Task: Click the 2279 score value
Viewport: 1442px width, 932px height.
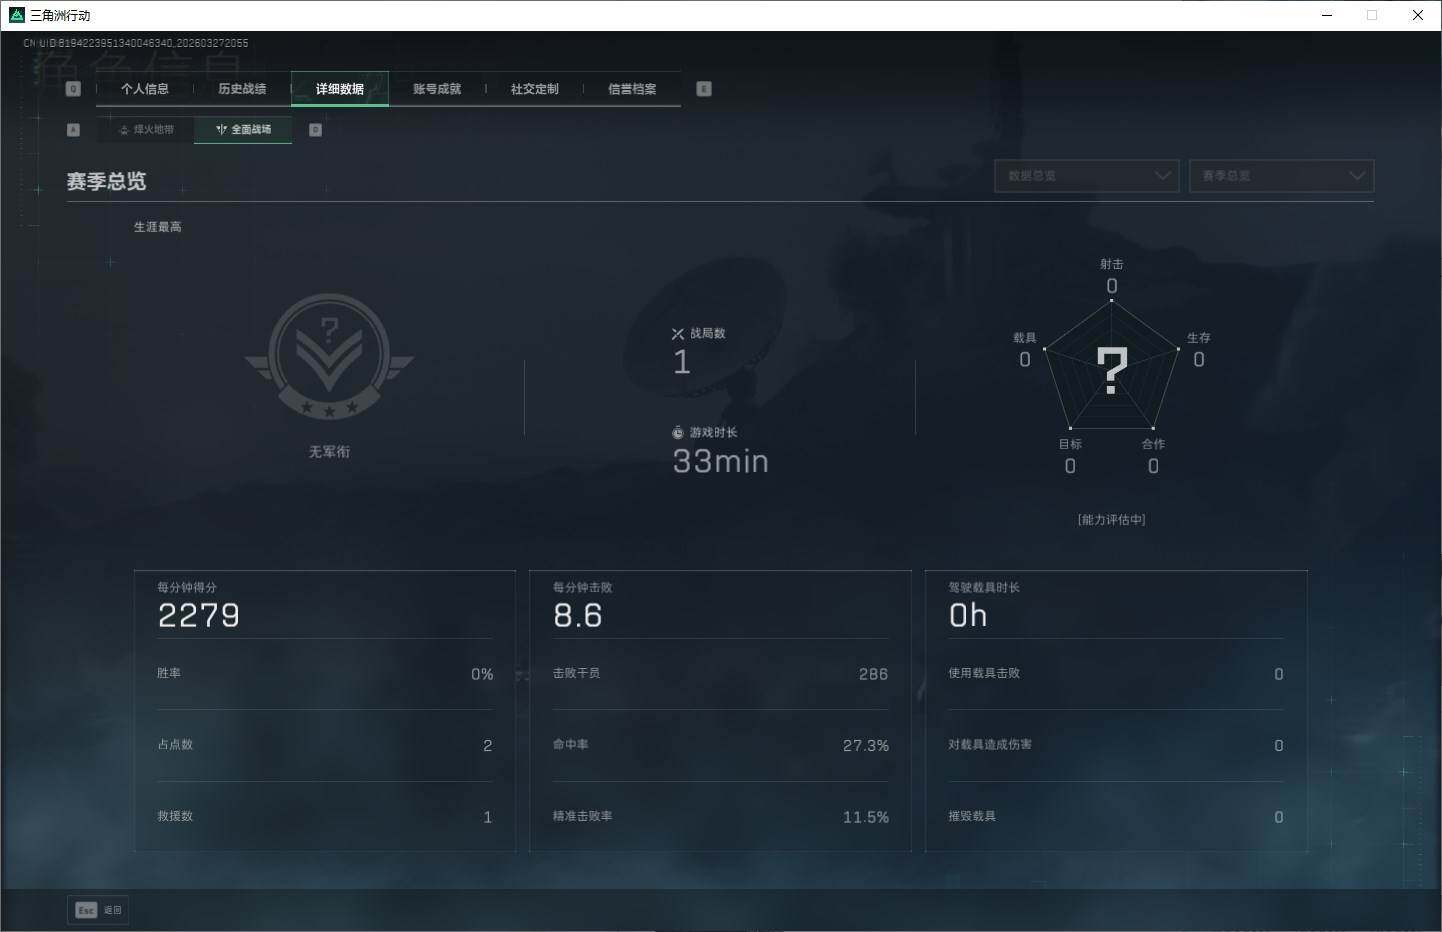Action: click(x=199, y=616)
